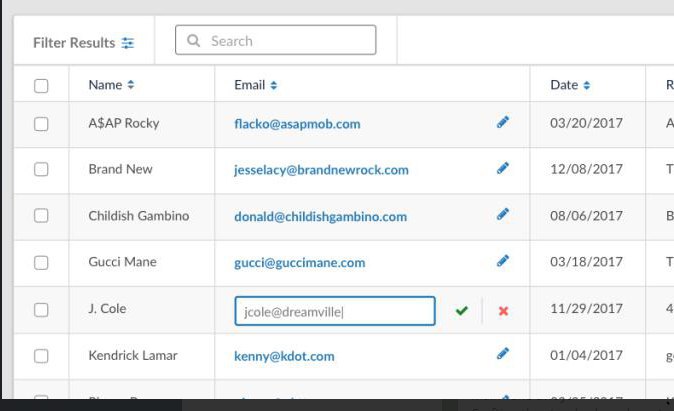This screenshot has height=411, width=674.
Task: Click the name A$AP Rocky
Action: coord(124,123)
